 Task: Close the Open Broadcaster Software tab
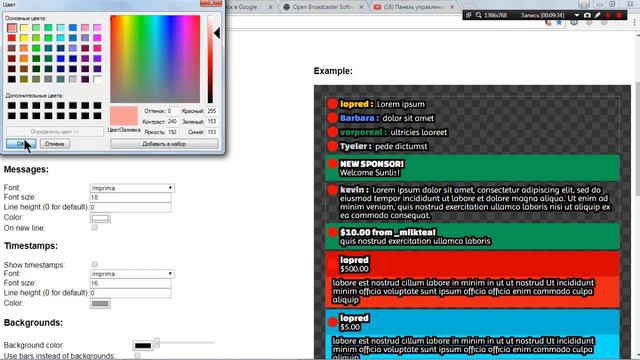click(361, 7)
